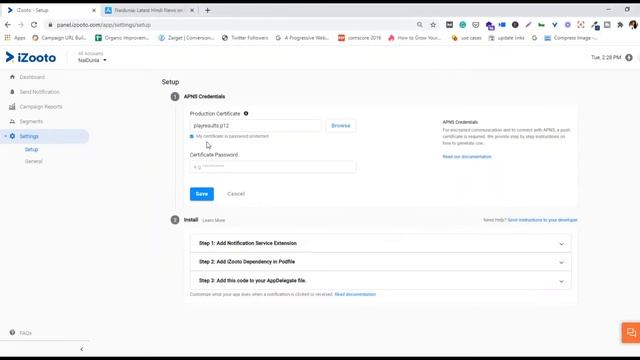The height and width of the screenshot is (360, 640).
Task: Click the Send Notification bell icon
Action: click(x=12, y=92)
